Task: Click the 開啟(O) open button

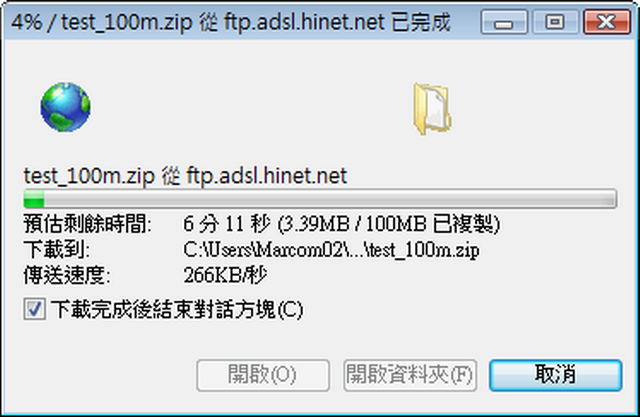Action: pyautogui.click(x=263, y=375)
